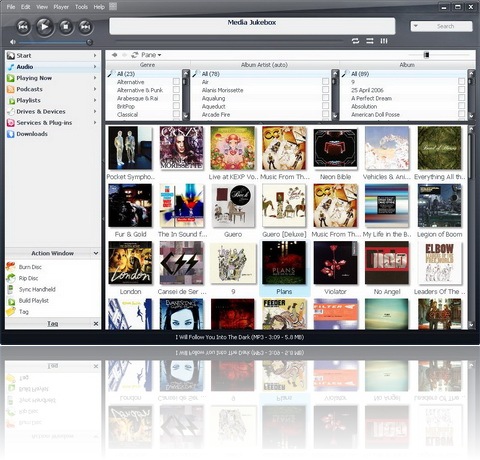
Task: Toggle the repeat playback icon
Action: click(x=355, y=41)
